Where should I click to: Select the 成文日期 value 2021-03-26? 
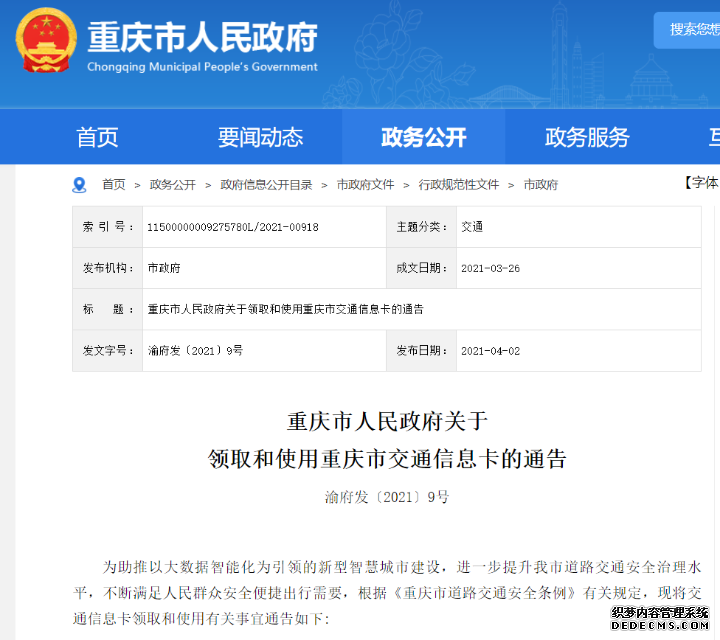click(490, 269)
